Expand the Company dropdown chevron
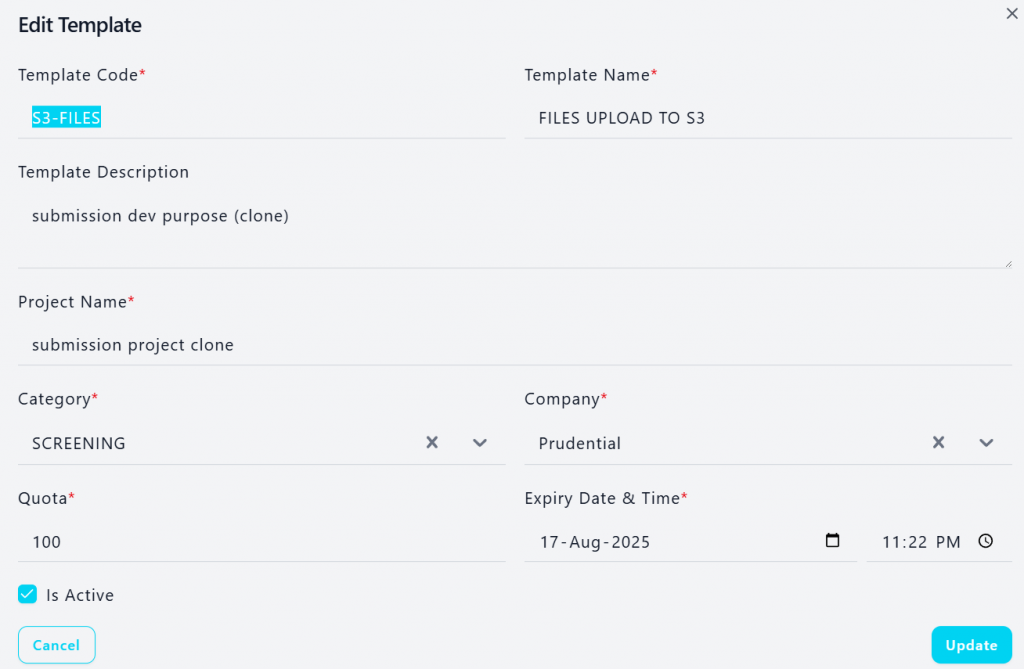Viewport: 1024px width, 669px height. click(986, 443)
